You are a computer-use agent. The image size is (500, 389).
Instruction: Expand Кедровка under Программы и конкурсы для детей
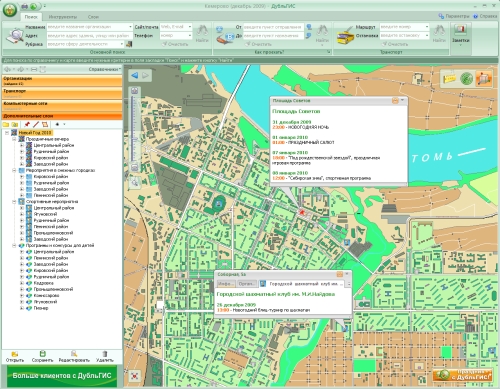pos(22,283)
